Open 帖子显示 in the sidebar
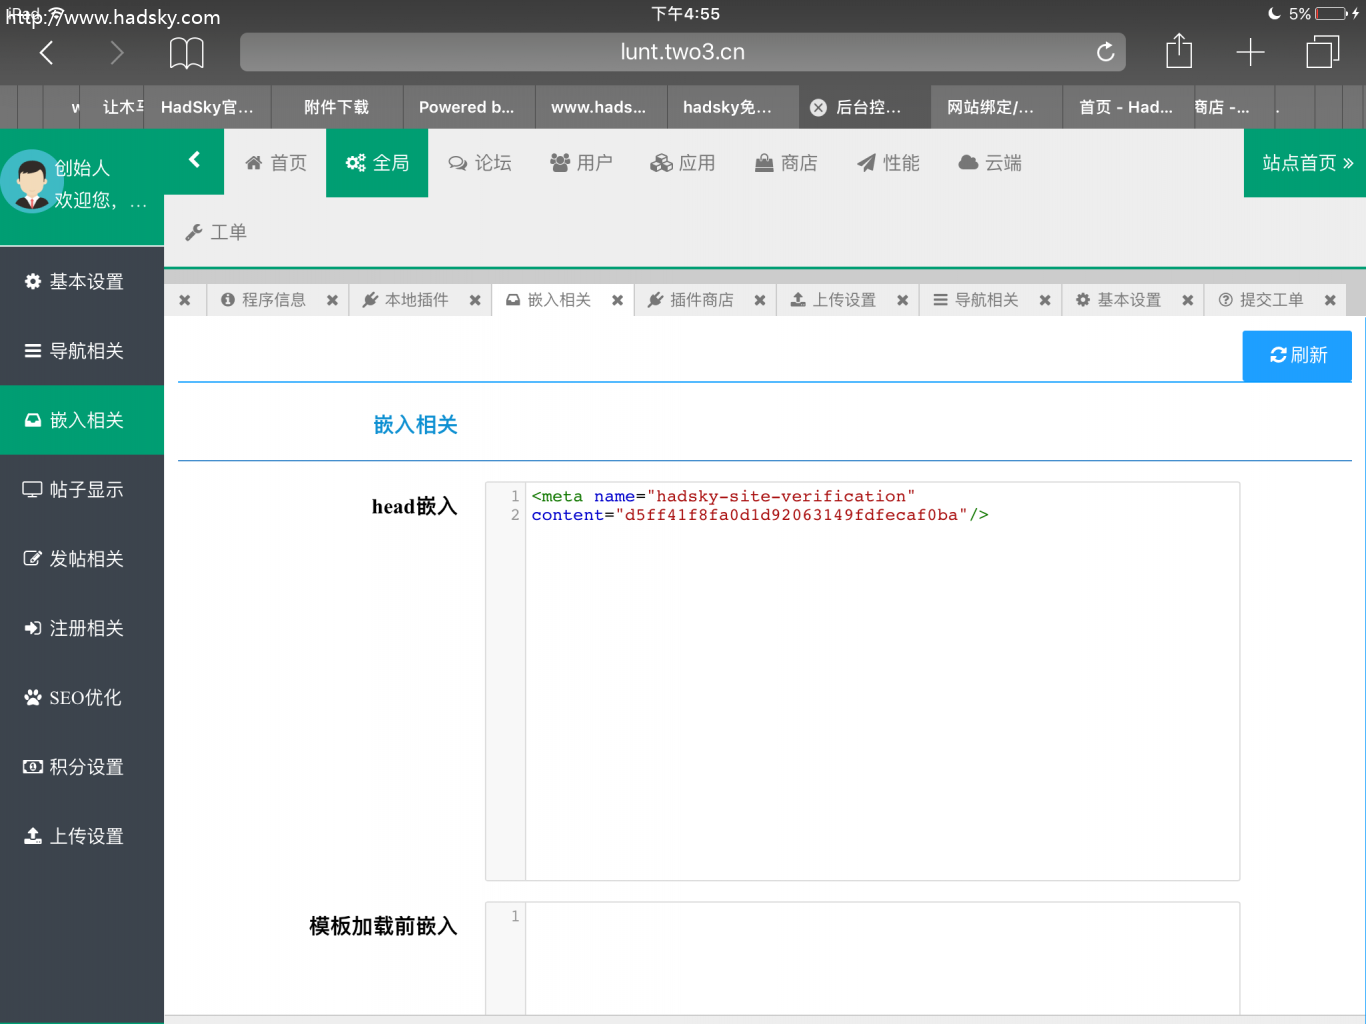Image resolution: width=1366 pixels, height=1024 pixels. [x=82, y=489]
